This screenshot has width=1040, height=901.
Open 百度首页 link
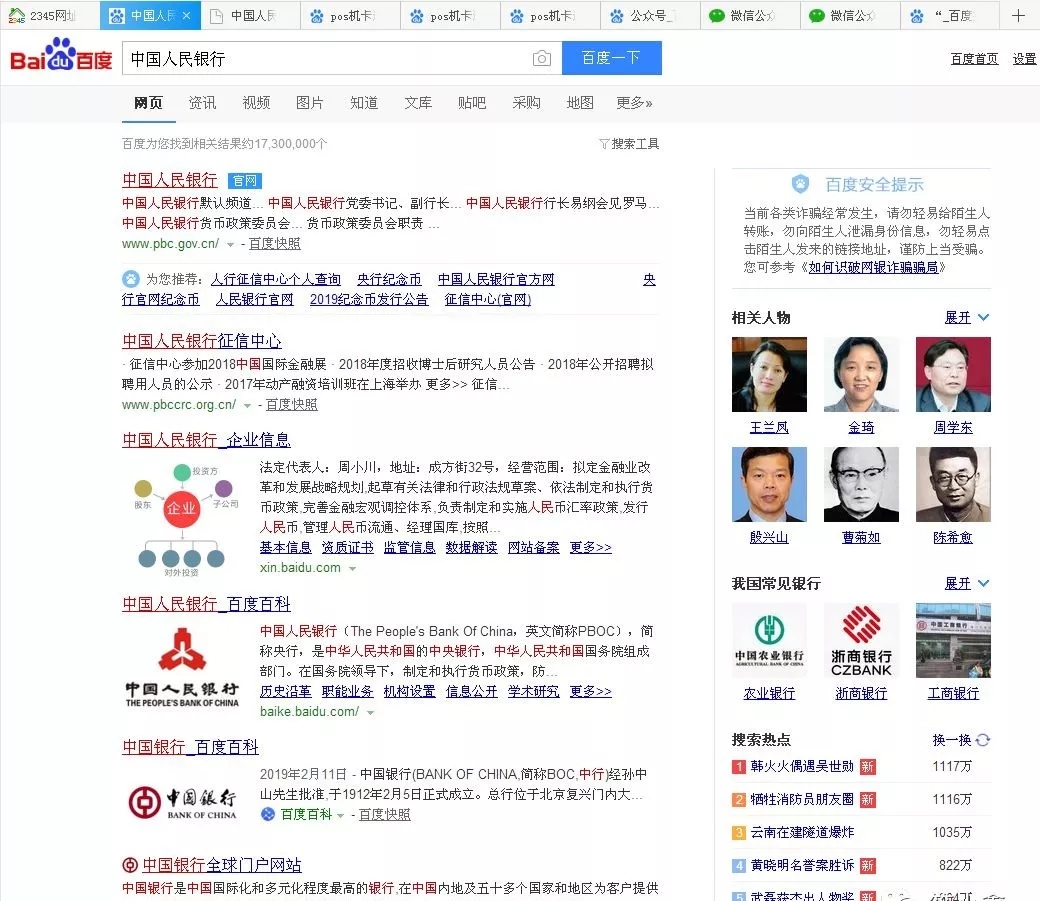click(974, 59)
